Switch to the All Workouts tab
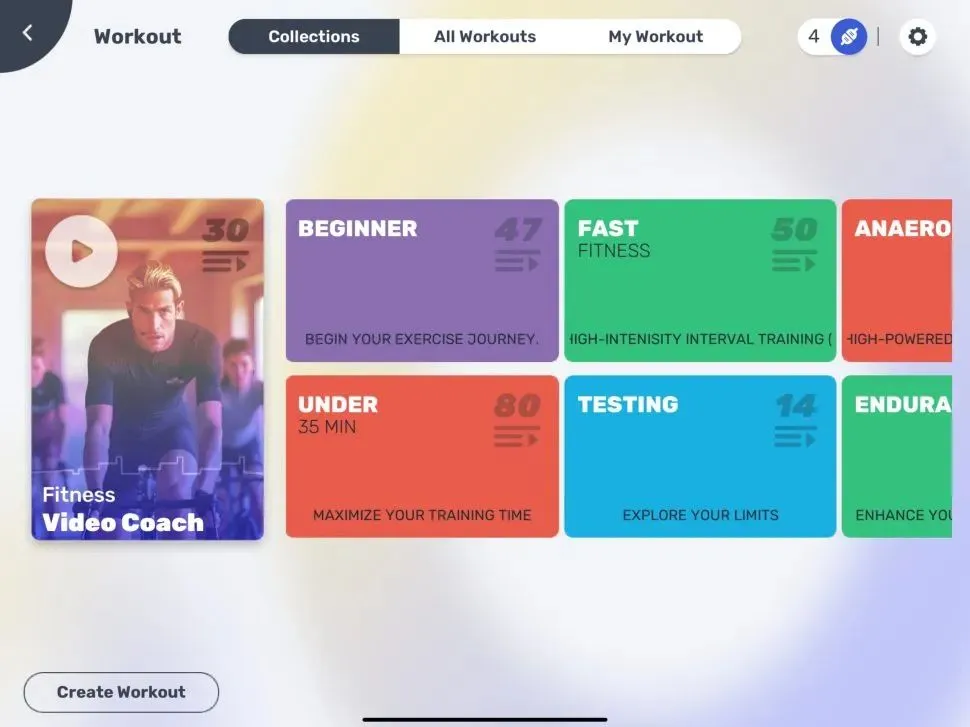970x727 pixels. 485,37
